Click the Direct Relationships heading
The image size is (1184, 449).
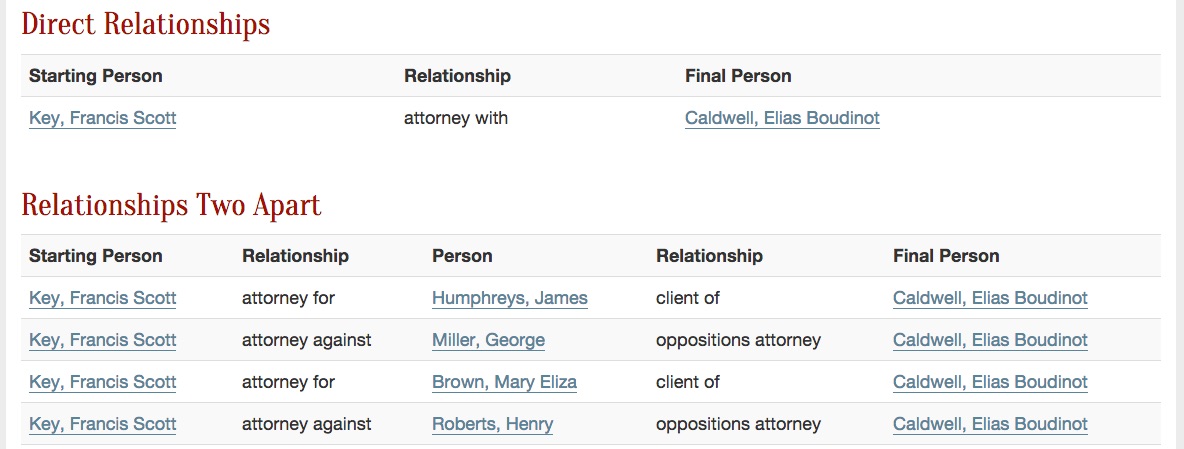pyautogui.click(x=145, y=24)
